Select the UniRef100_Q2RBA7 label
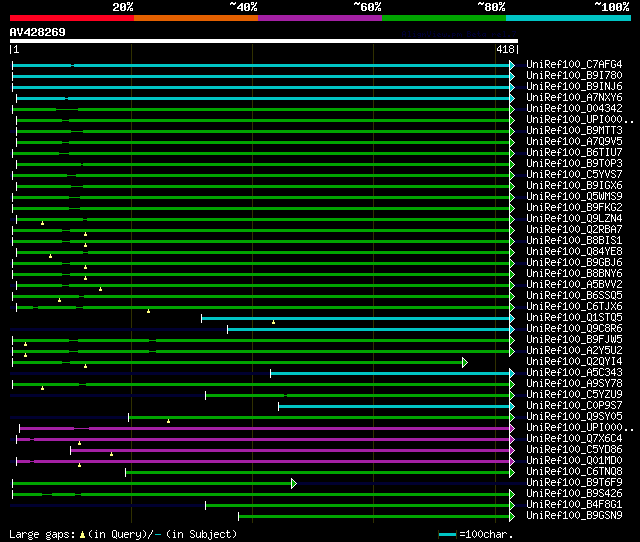 (x=574, y=230)
